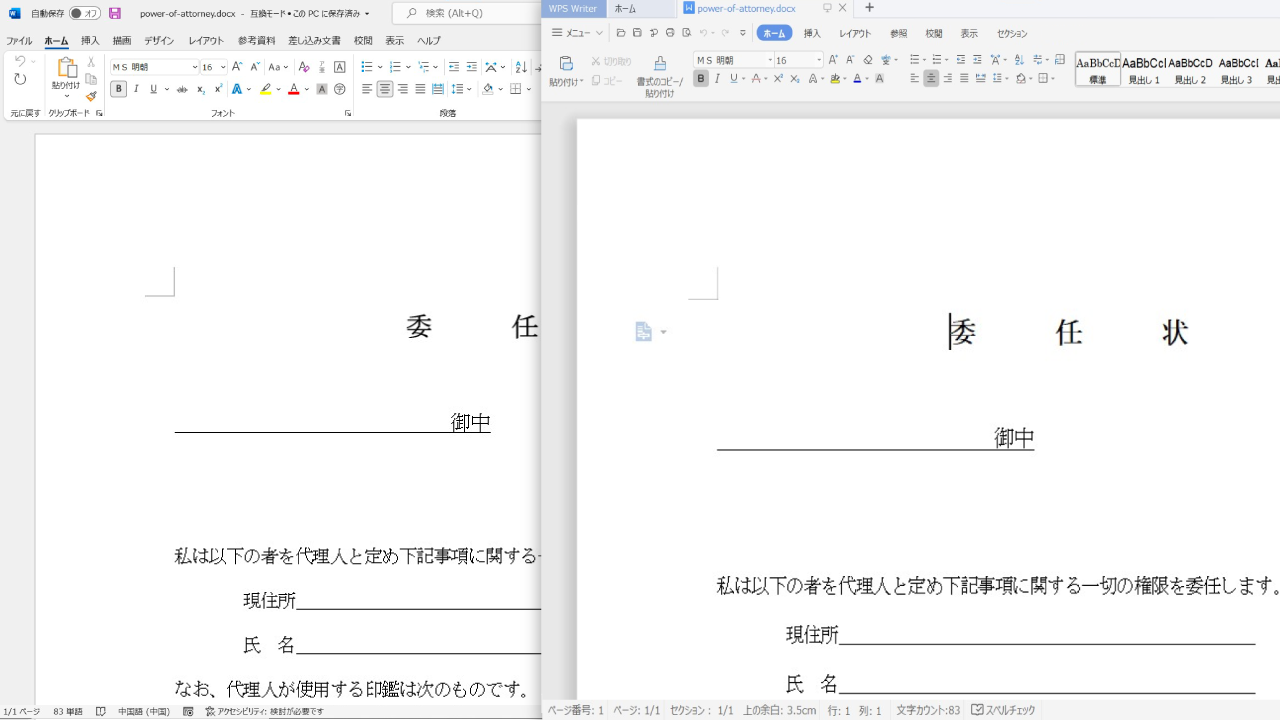Image resolution: width=1280 pixels, height=720 pixels.
Task: Open the 校閲 tab in WPS Writer
Action: click(x=934, y=33)
